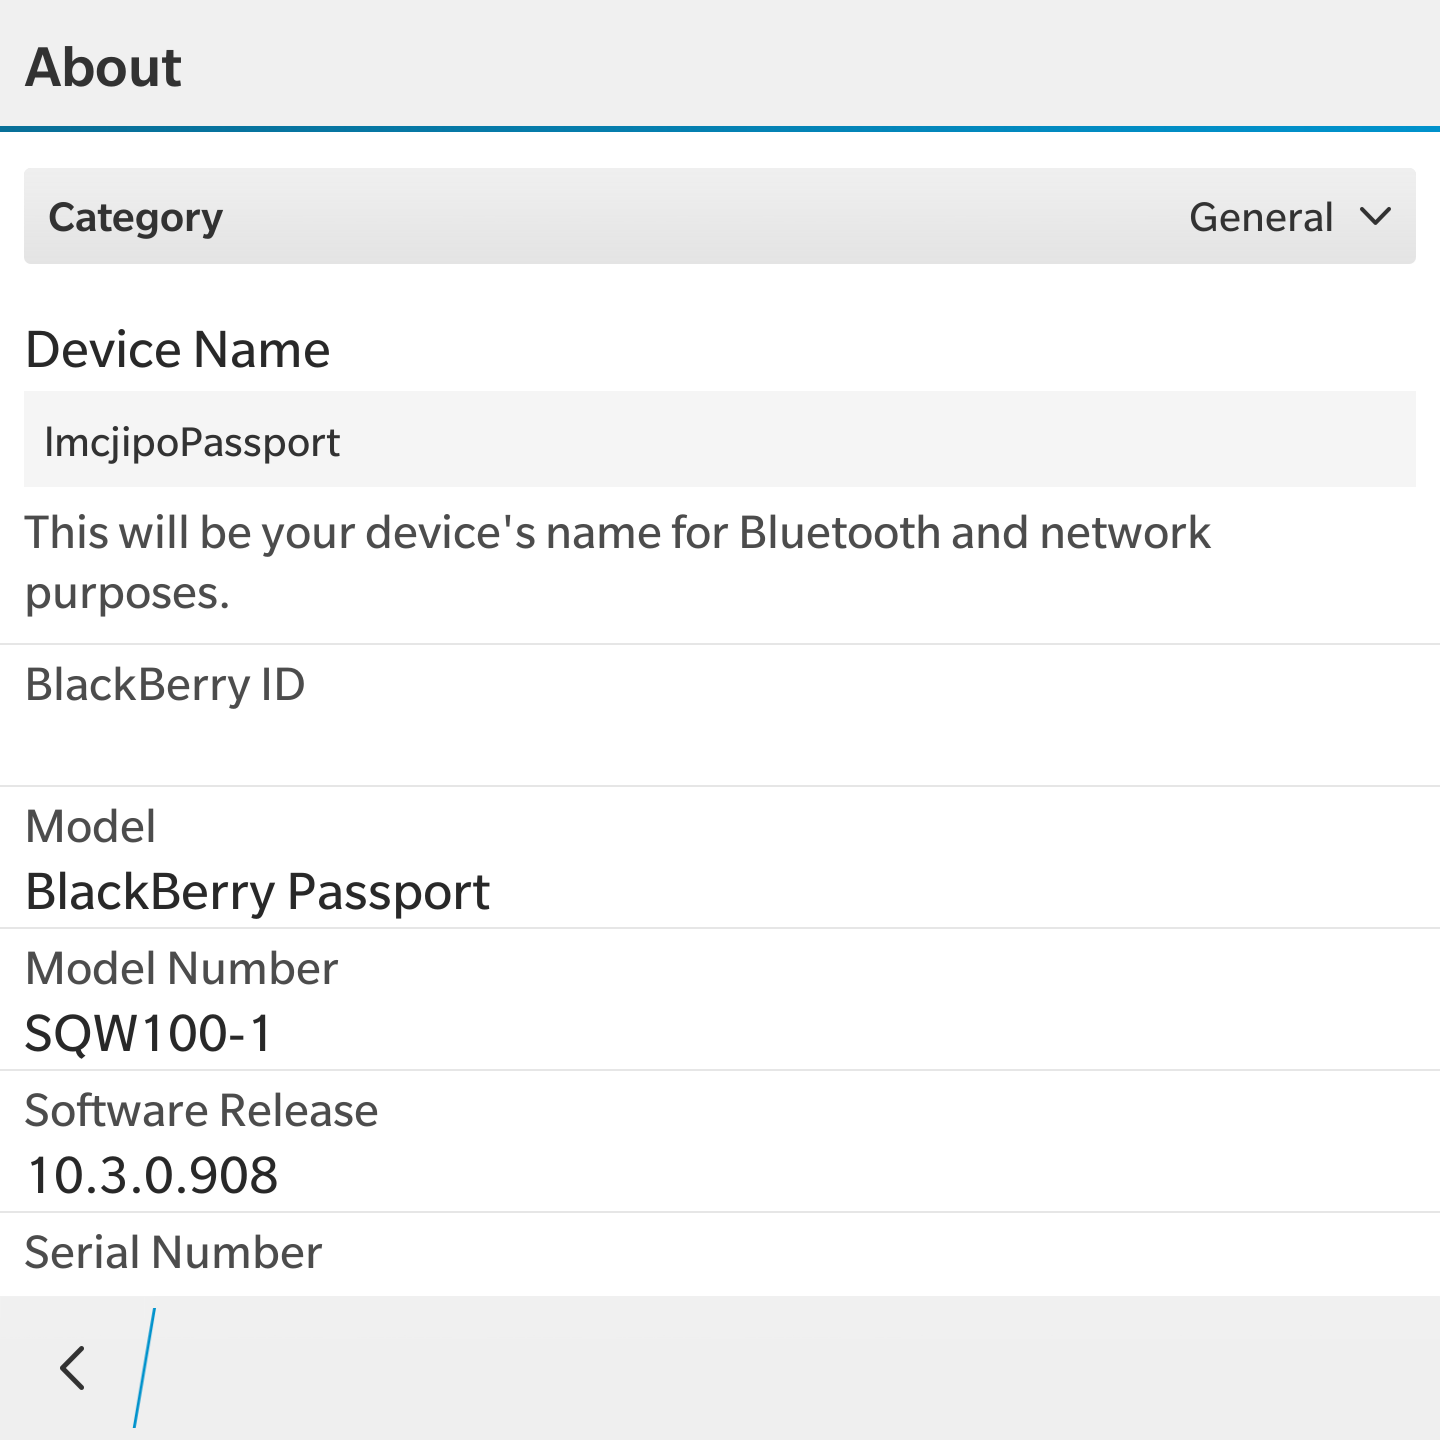Click the arrow icon beside the General label
Screen dimensions: 1440x1440
[1374, 216]
